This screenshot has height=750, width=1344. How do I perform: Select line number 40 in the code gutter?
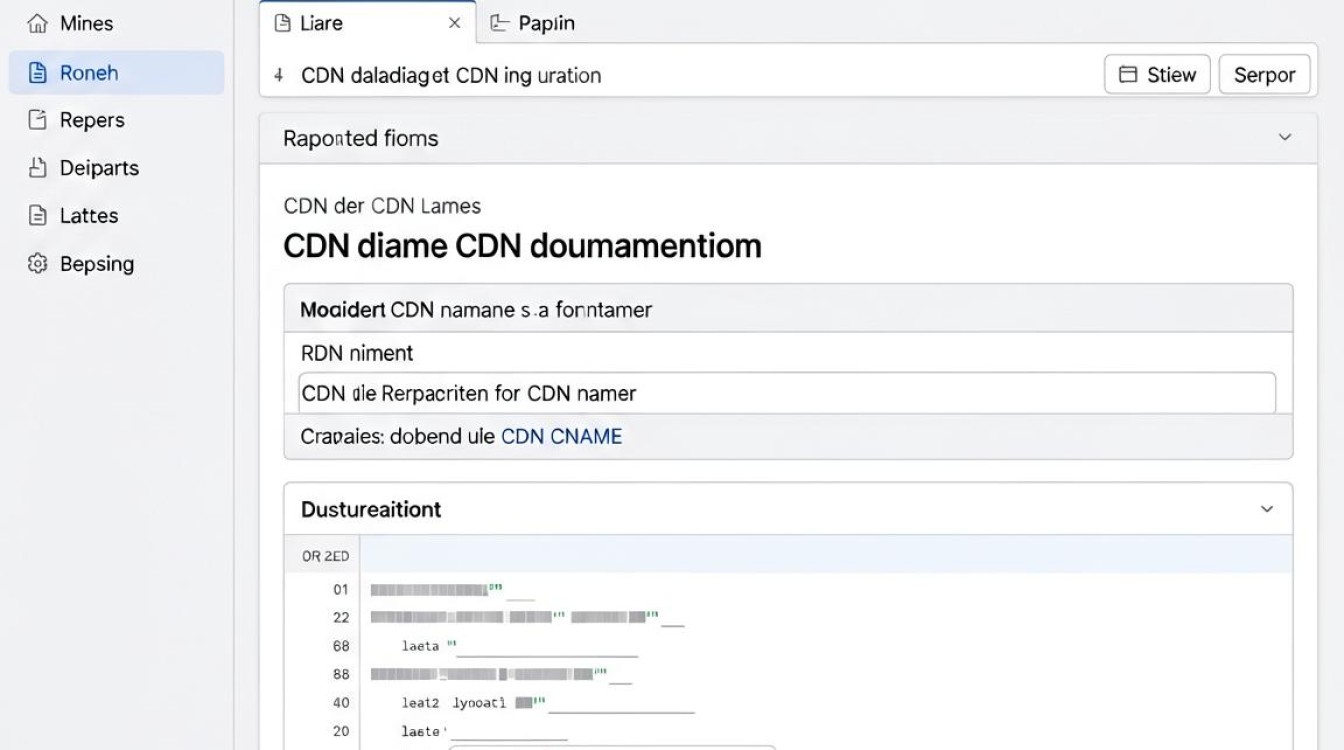pos(341,703)
